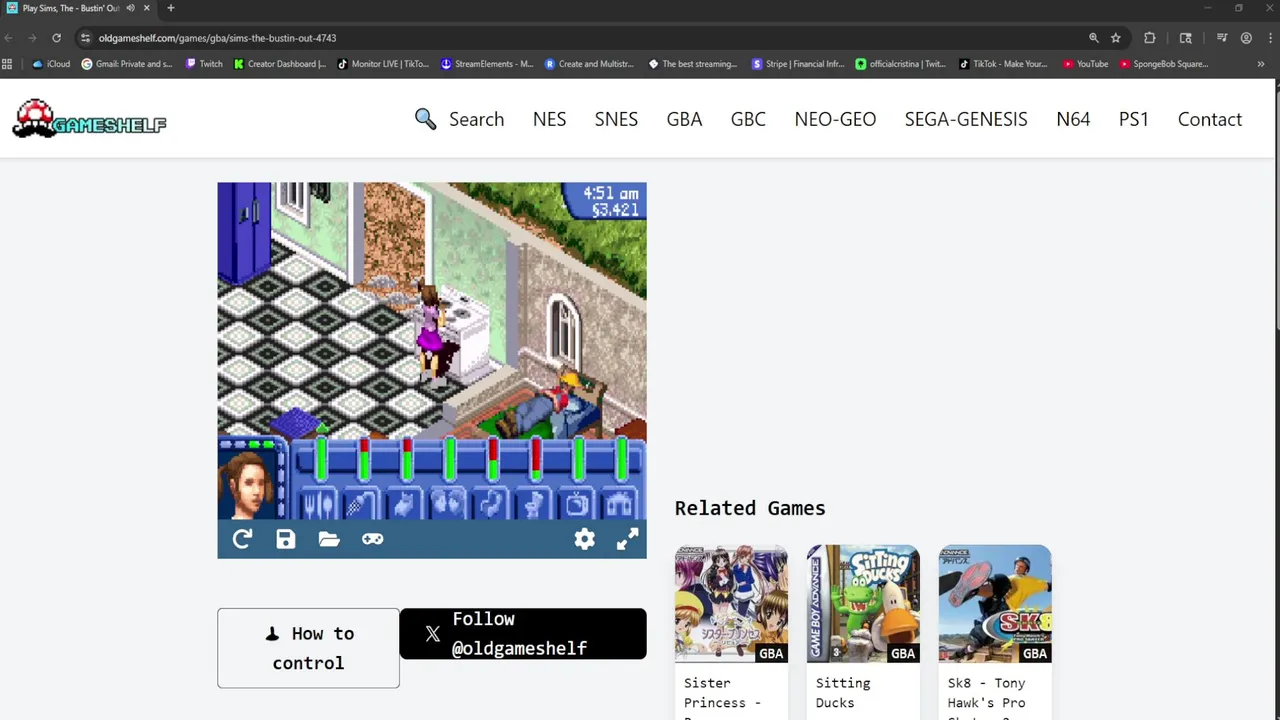
Task: Open Sitting Ducks game cover thumbnail
Action: (x=863, y=604)
